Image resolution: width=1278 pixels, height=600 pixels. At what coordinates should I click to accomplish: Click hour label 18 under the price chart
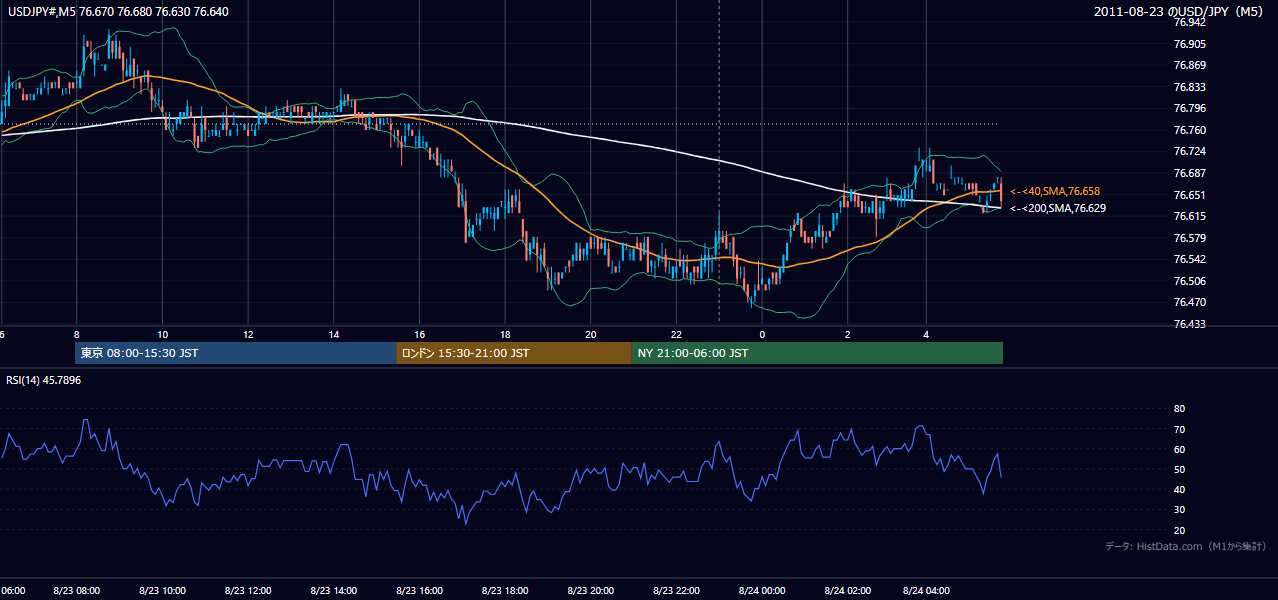click(505, 334)
